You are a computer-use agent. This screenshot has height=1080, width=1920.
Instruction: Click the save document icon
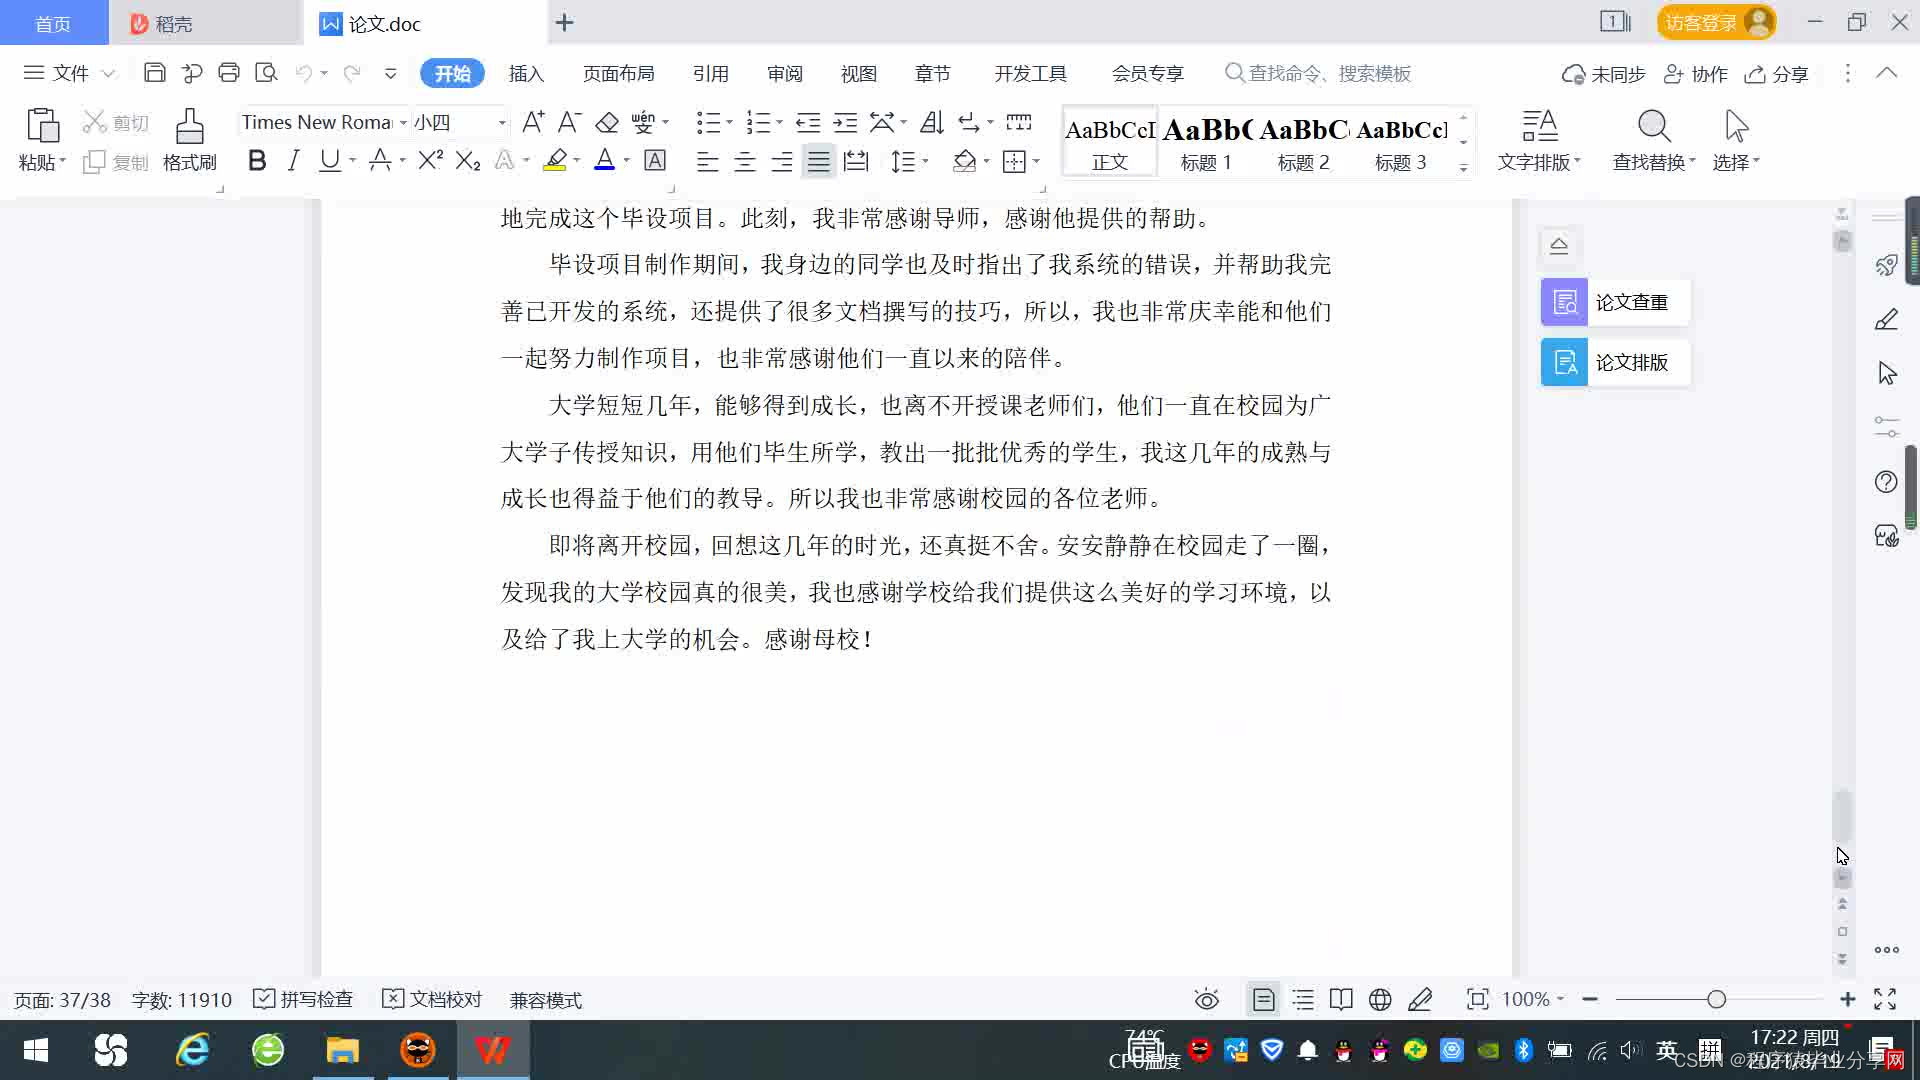pos(155,73)
